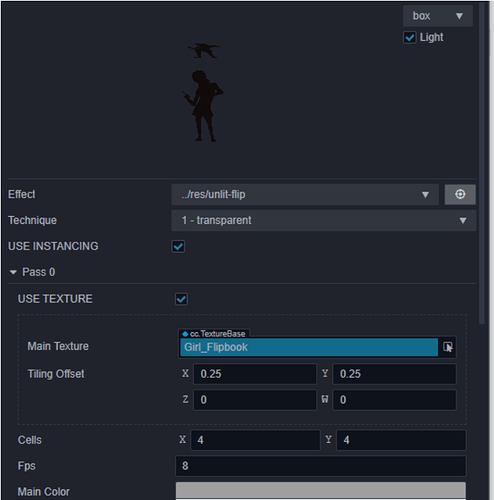Select the Girl_Flipbook texture field
Viewport: 494px width, 500px height.
pyautogui.click(x=309, y=347)
